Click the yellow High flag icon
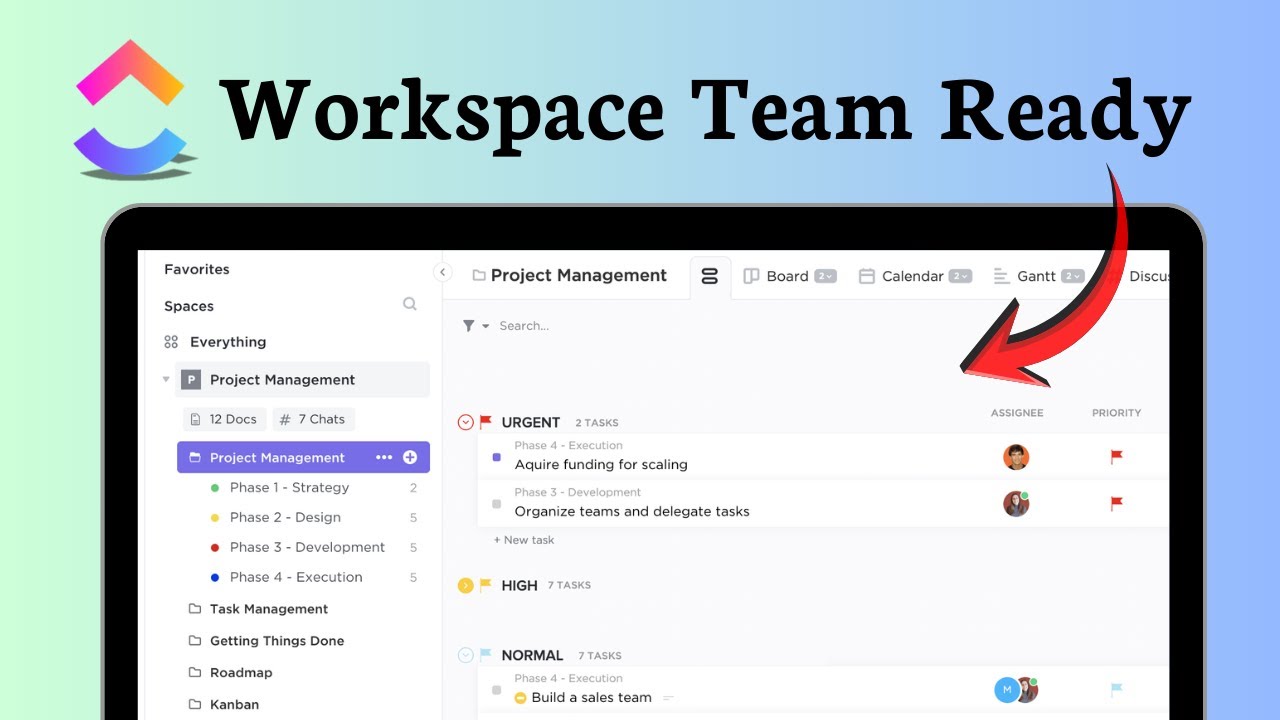Screen dimensions: 1280x720 (486, 585)
